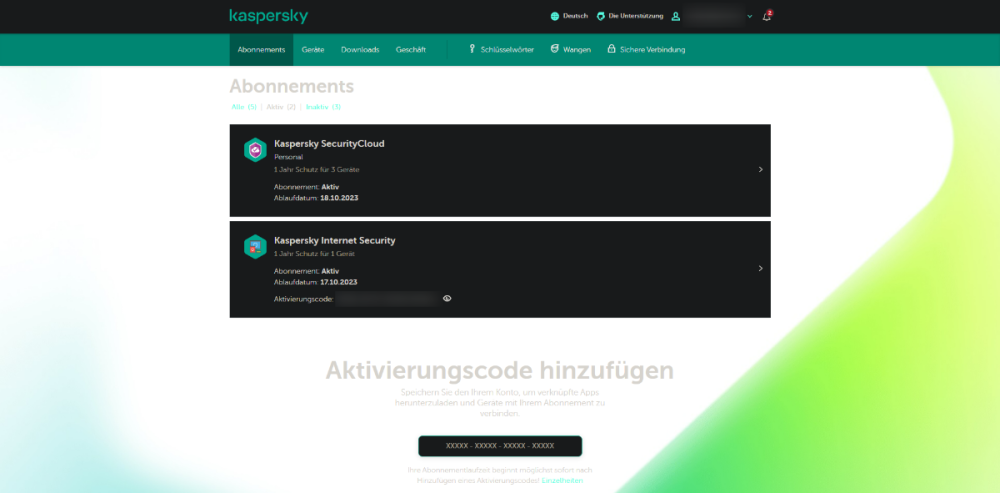The image size is (1000, 493).
Task: Select the Schlüsselwörter menu item
Action: coord(507,50)
